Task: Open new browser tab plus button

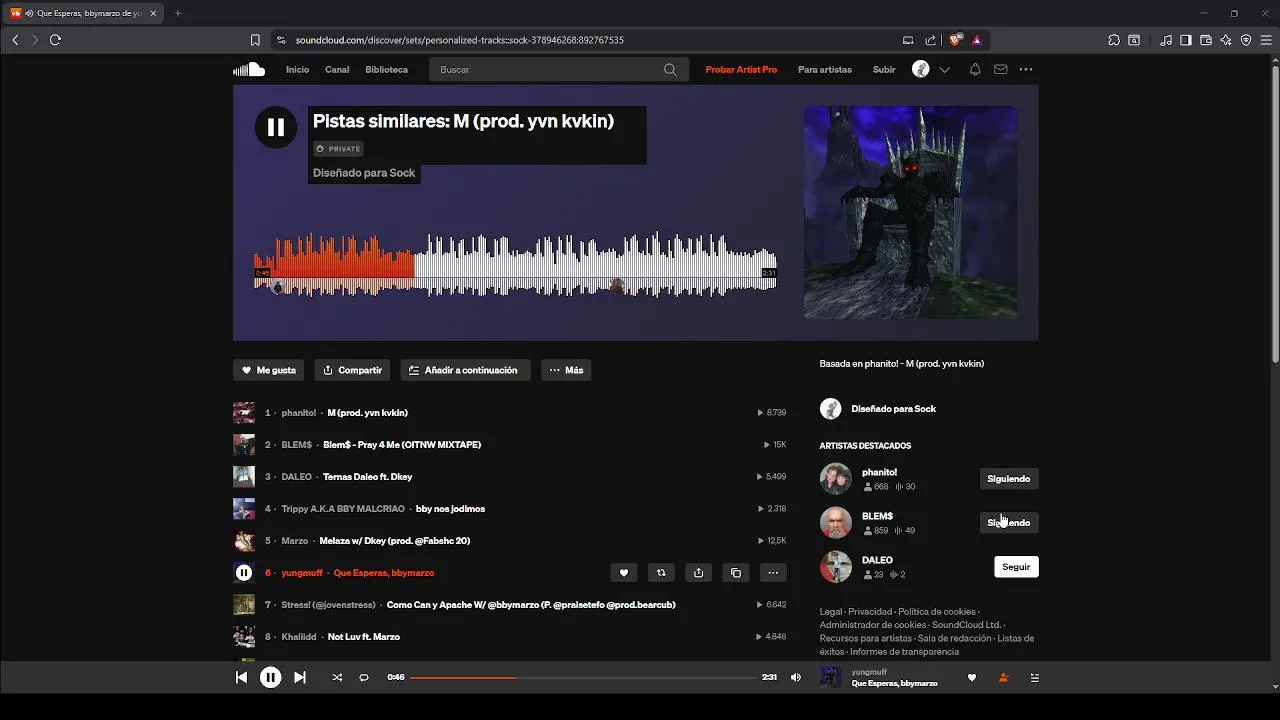Action: point(178,13)
